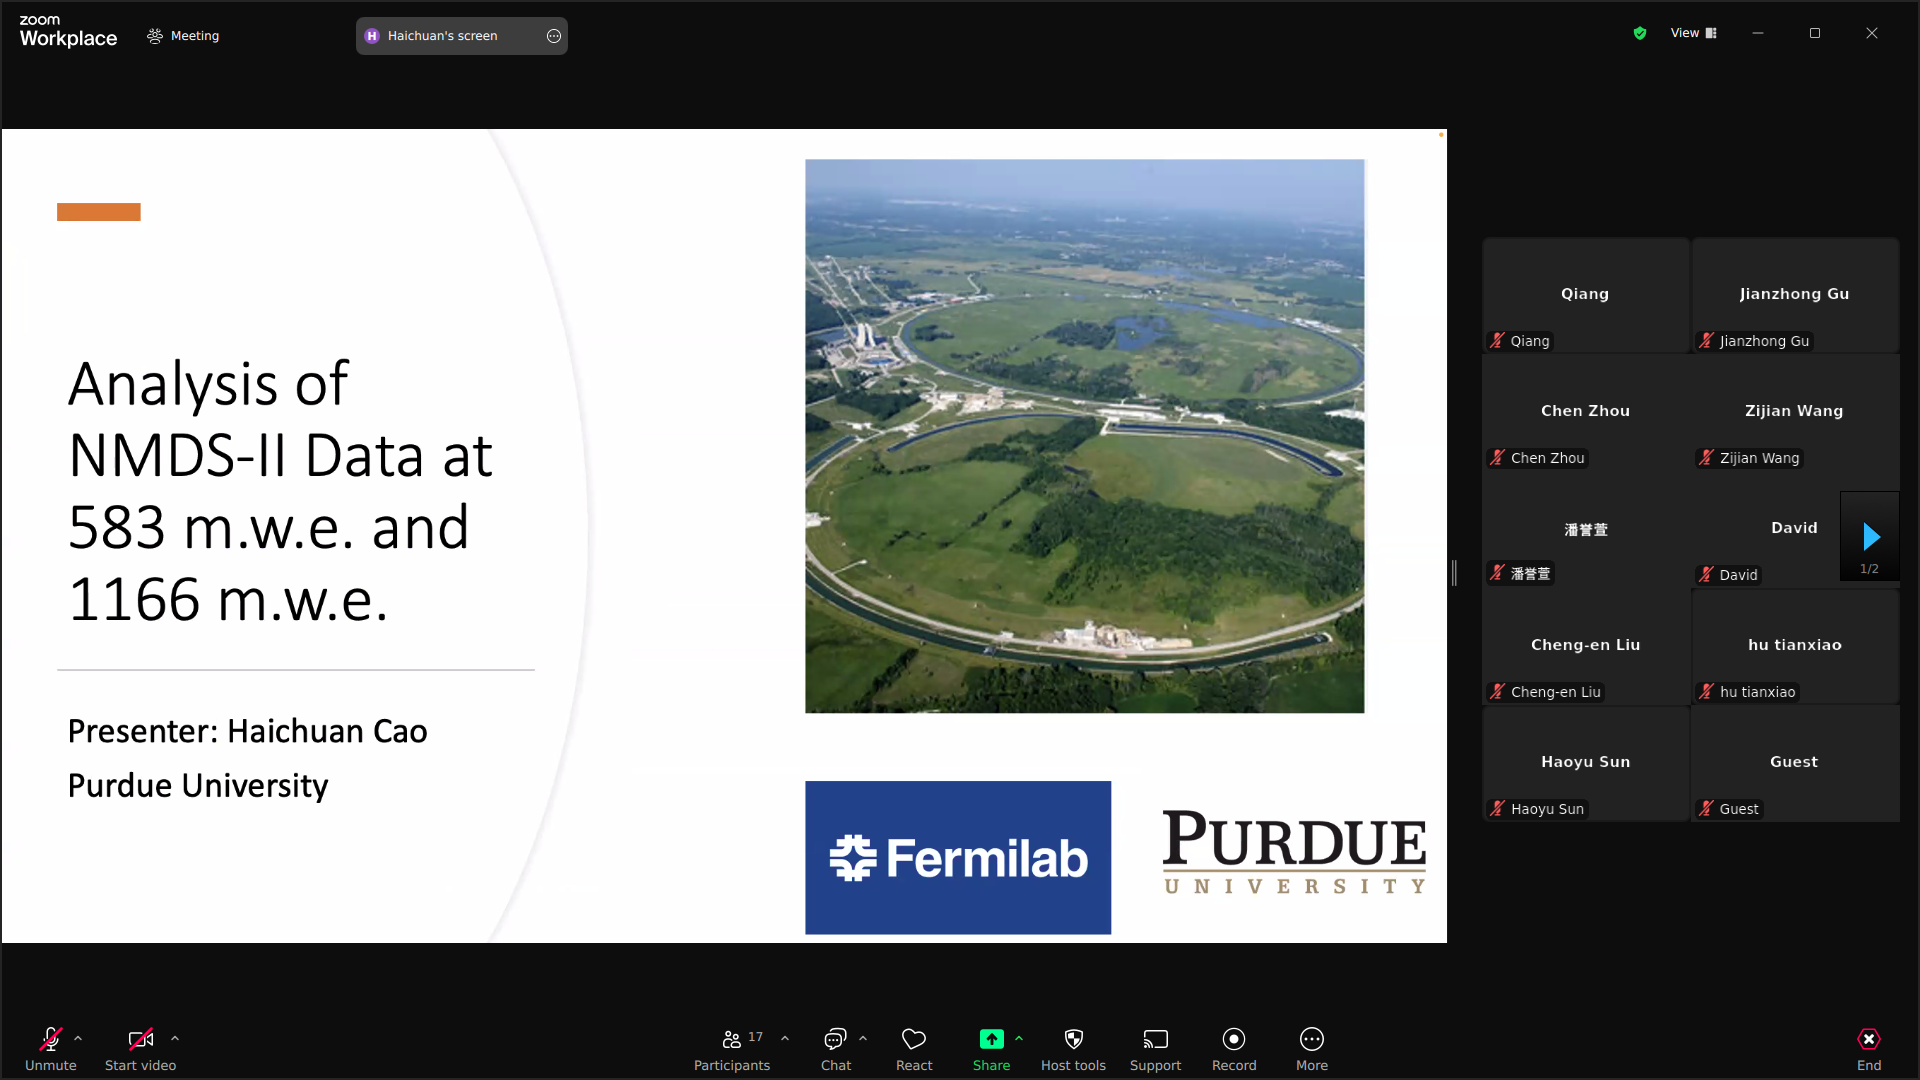Start video camera
Viewport: 1920px width, 1080px height.
pyautogui.click(x=140, y=1048)
